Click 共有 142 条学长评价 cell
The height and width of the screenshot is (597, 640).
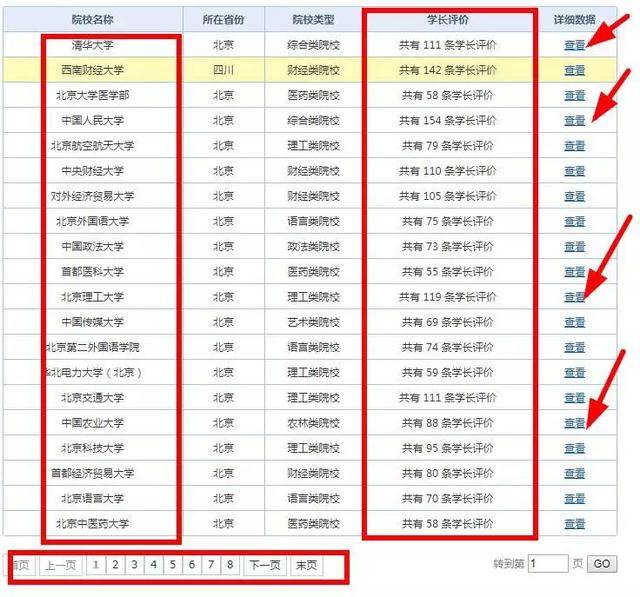click(x=448, y=70)
